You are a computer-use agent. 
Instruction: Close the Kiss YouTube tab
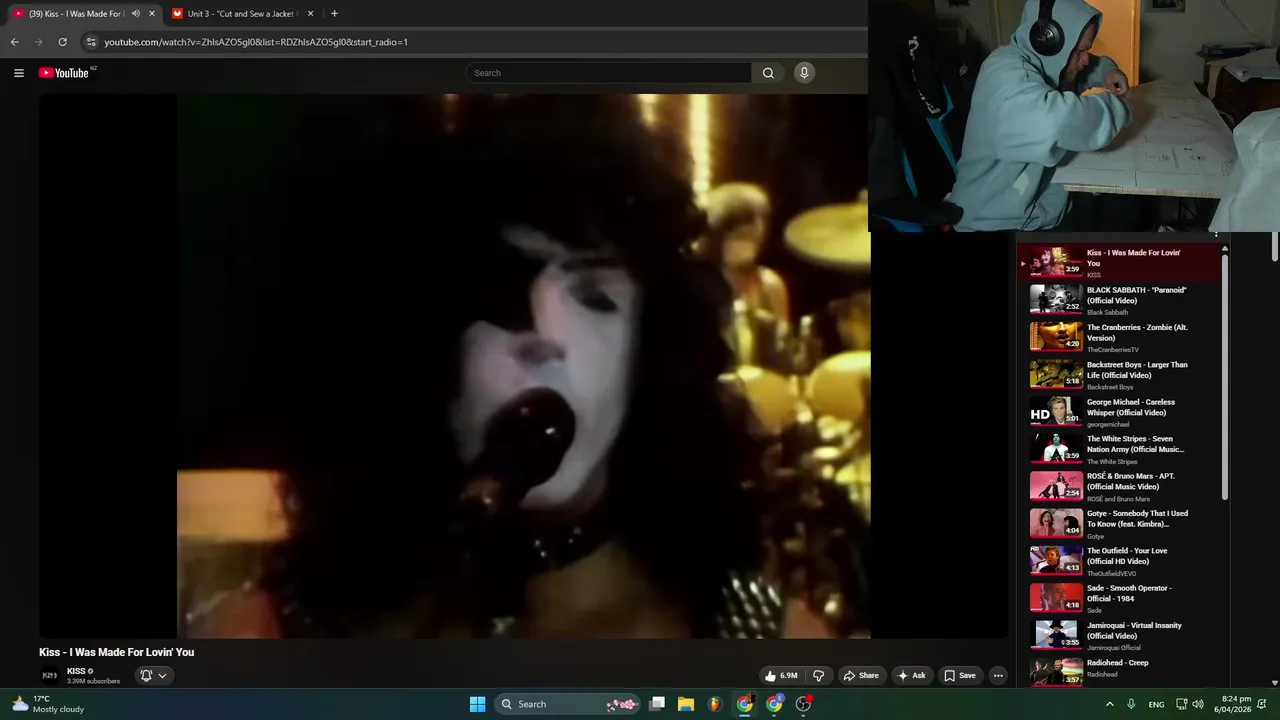tap(152, 14)
